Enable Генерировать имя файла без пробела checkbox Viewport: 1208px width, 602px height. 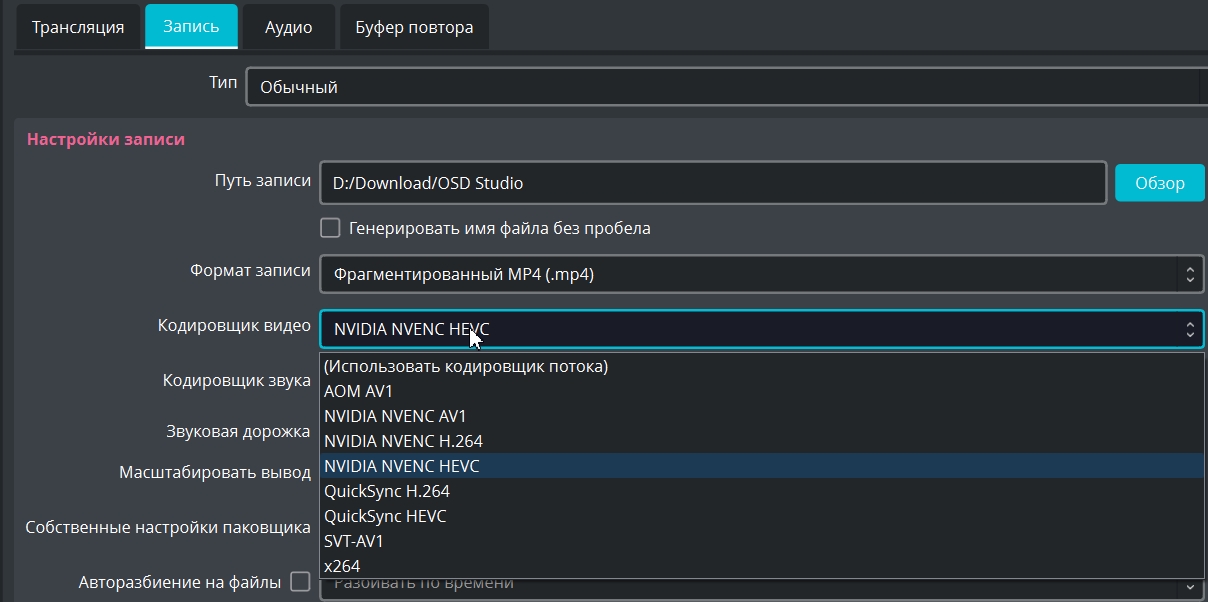point(330,228)
